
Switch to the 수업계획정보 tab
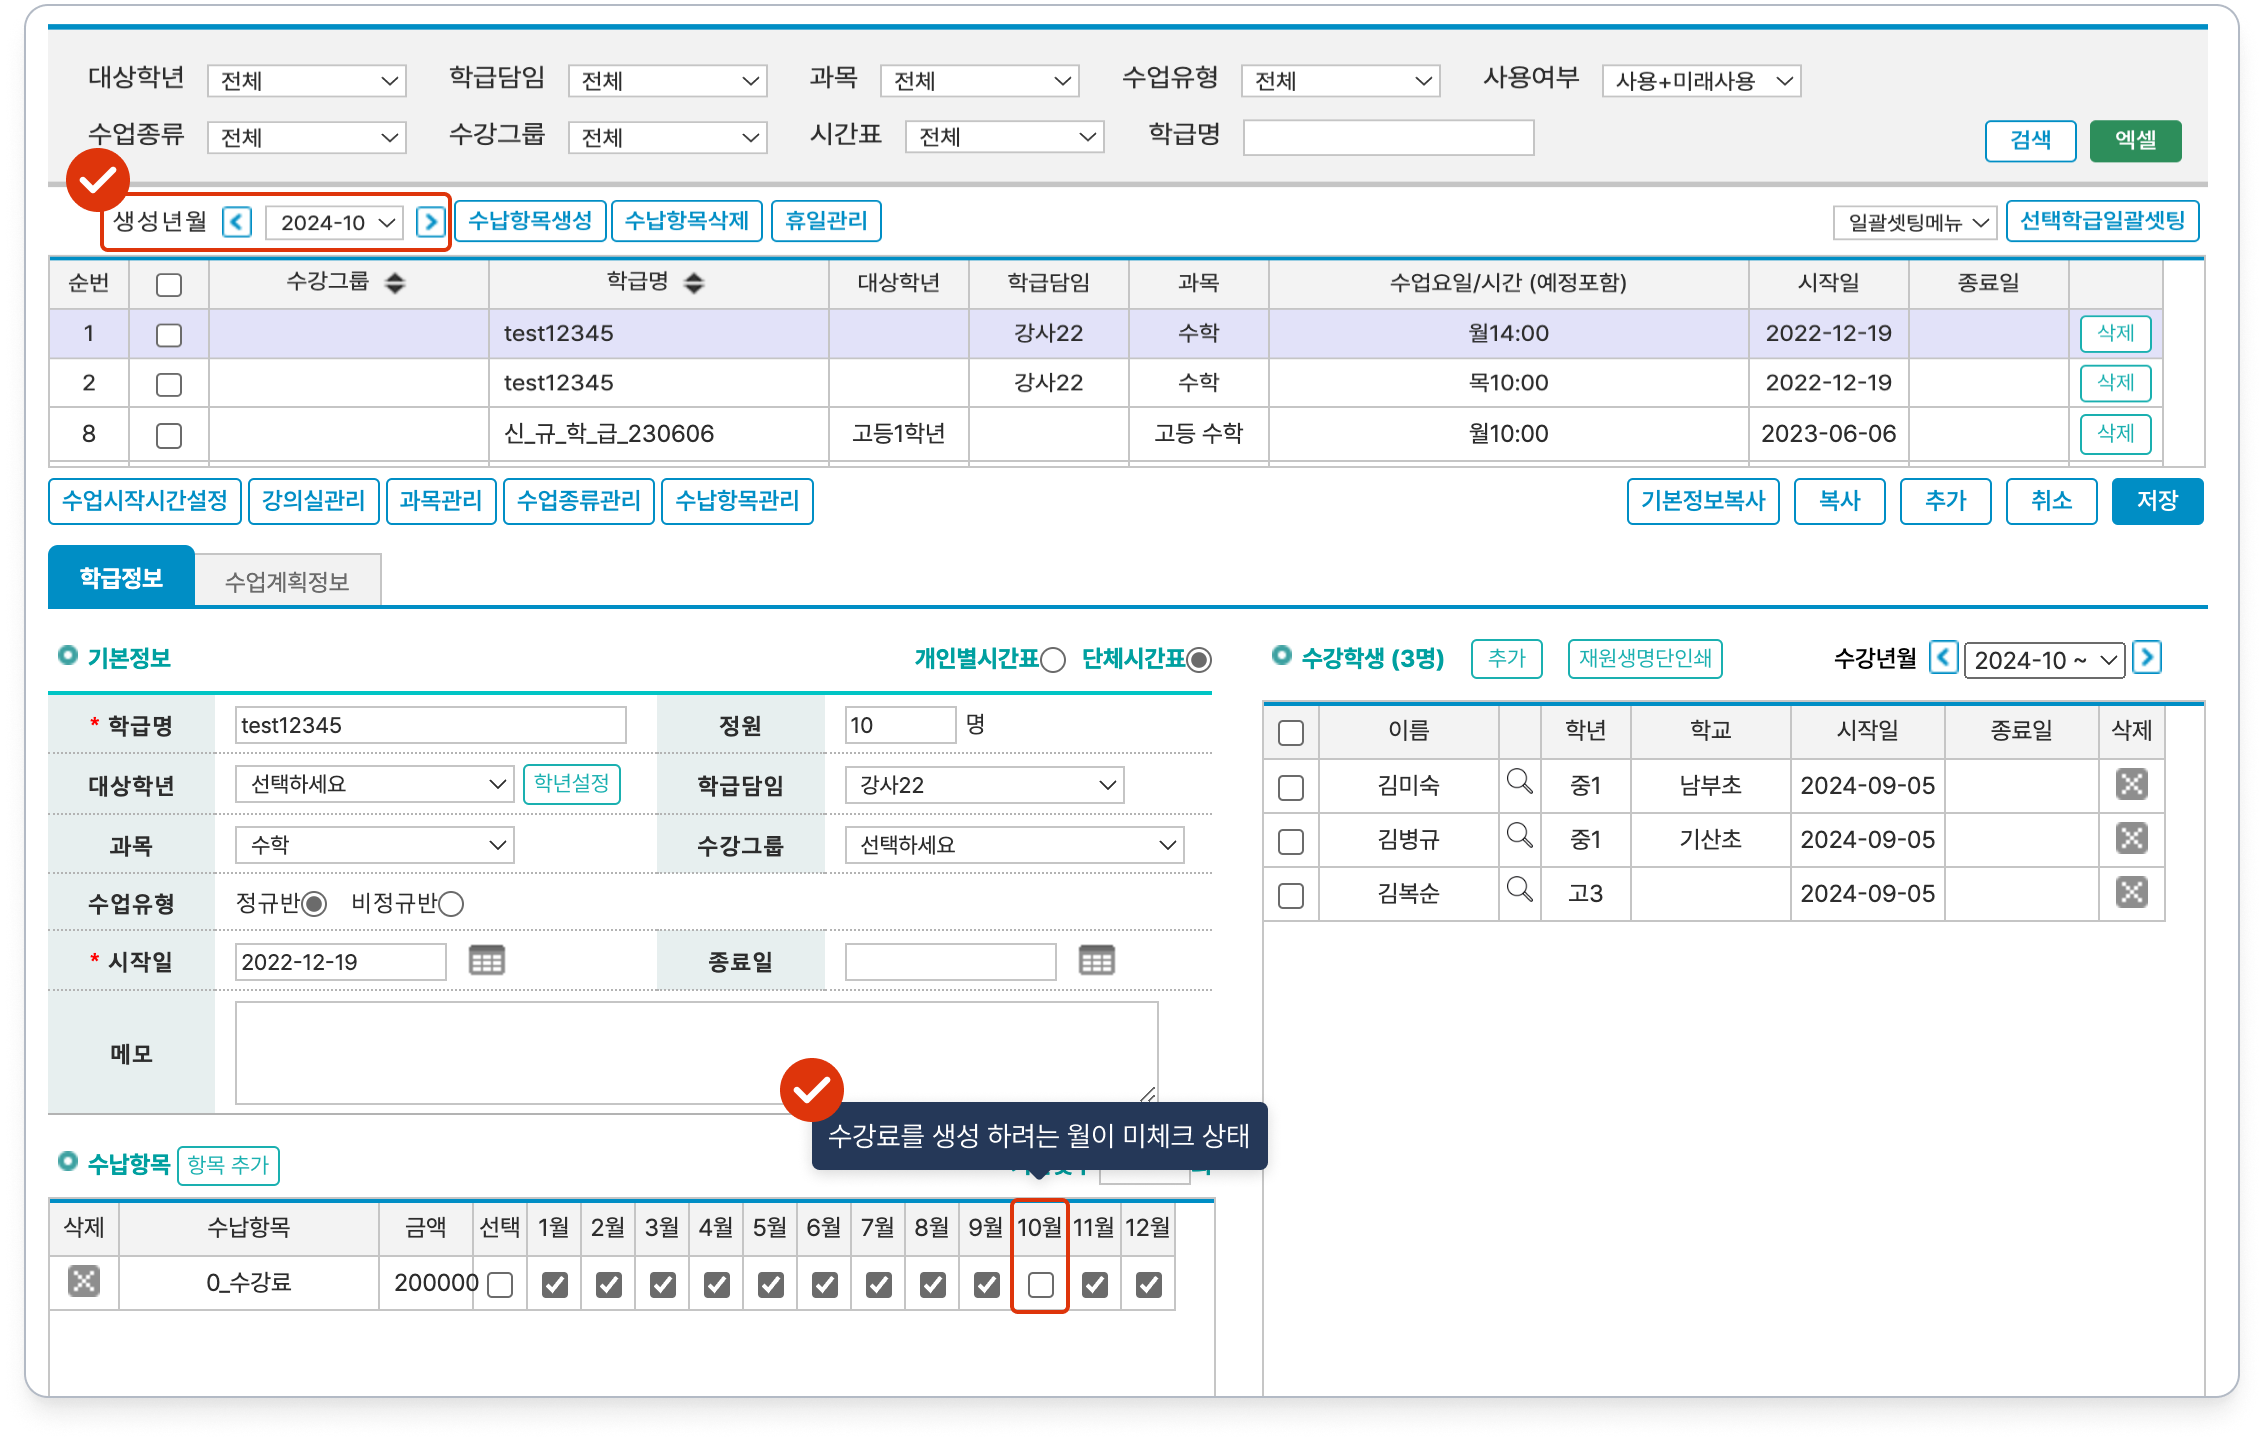pos(287,581)
